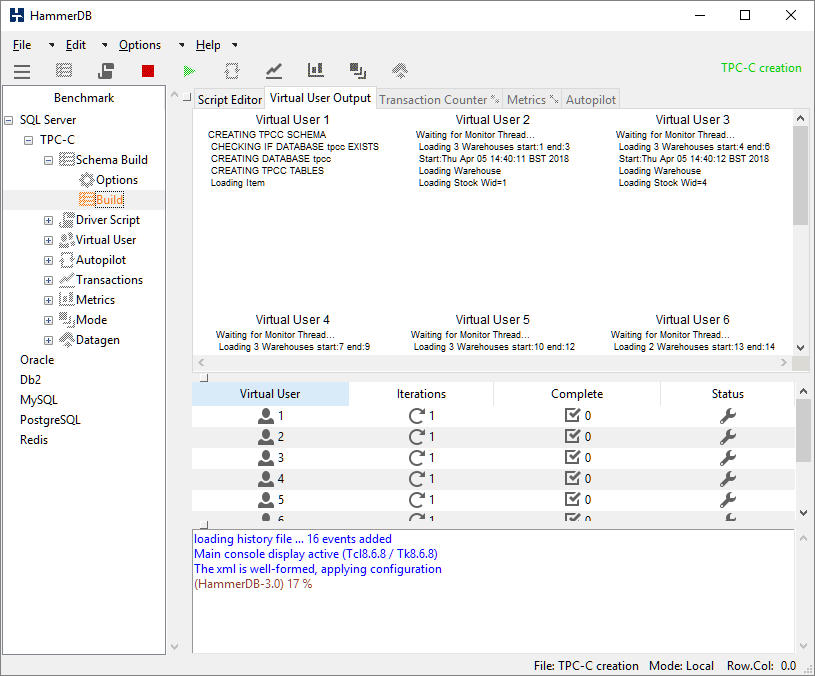The height and width of the screenshot is (676, 815).
Task: Click the Driver Script tree icon
Action: coord(67,220)
